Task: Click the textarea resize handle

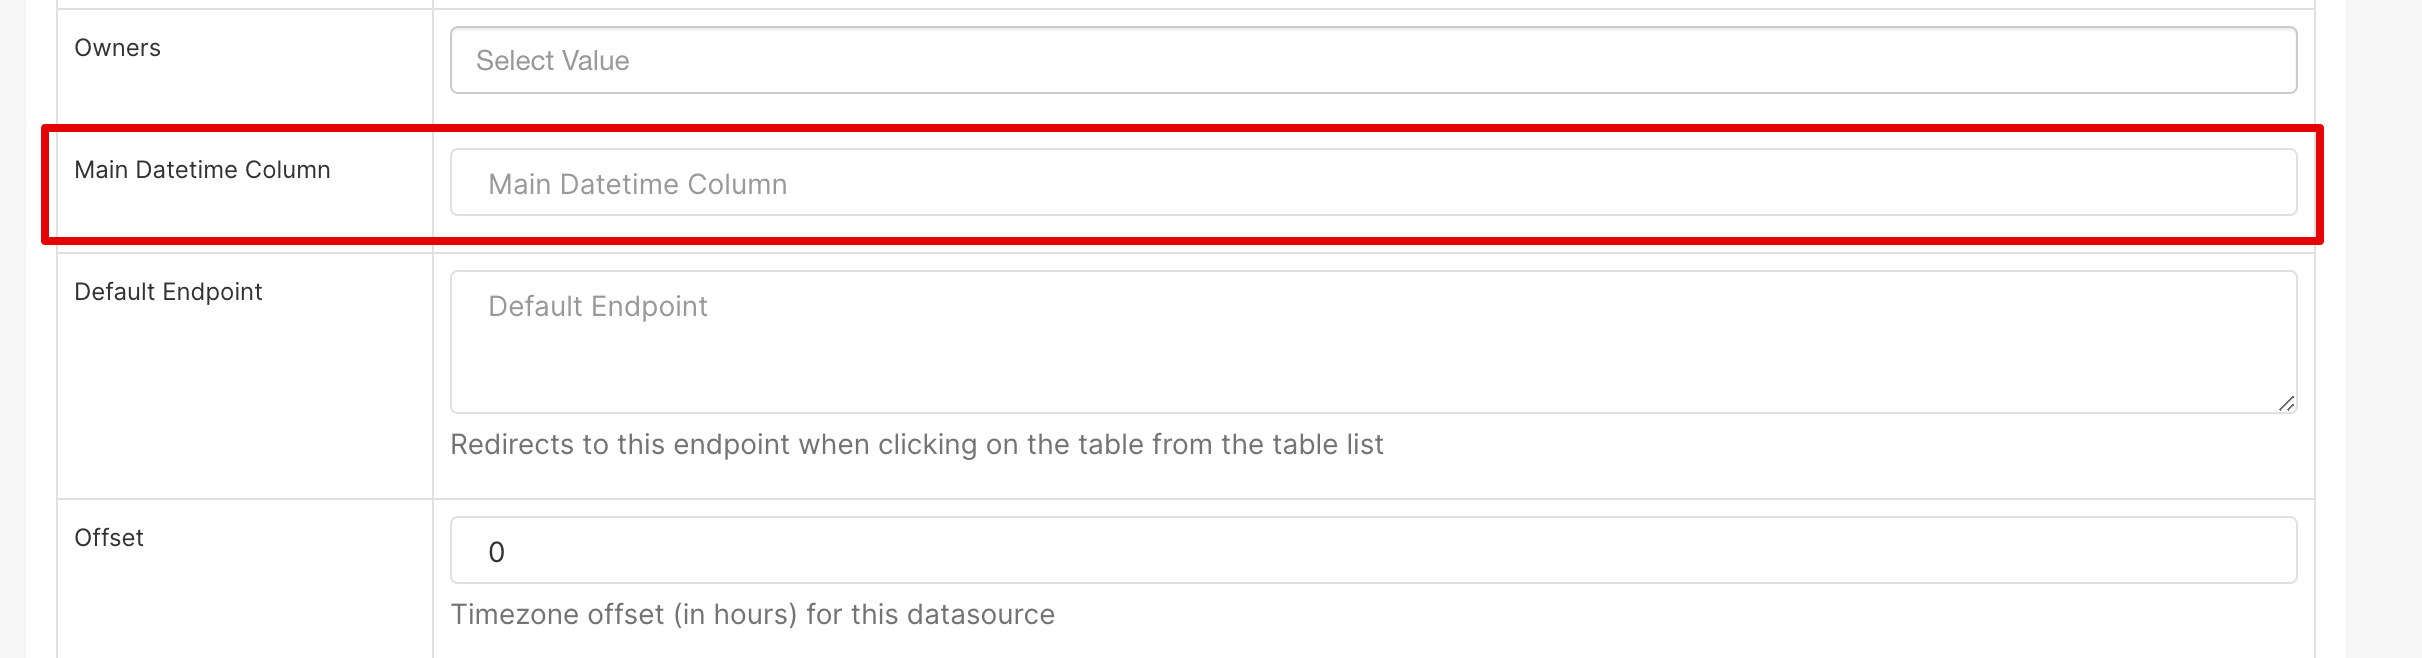Action: [x=2286, y=404]
